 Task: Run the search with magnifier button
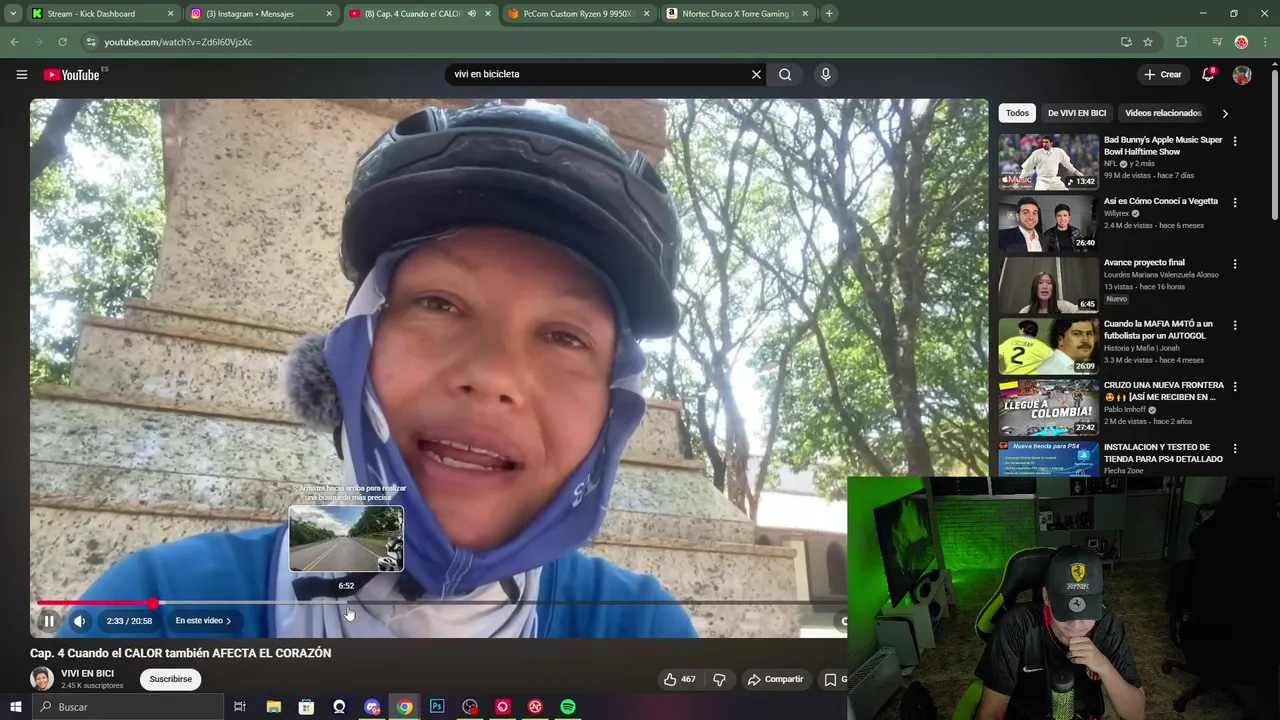785,74
